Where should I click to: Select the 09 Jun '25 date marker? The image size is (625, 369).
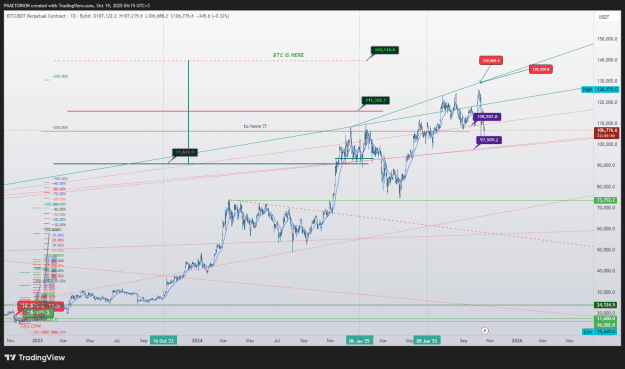[427, 341]
